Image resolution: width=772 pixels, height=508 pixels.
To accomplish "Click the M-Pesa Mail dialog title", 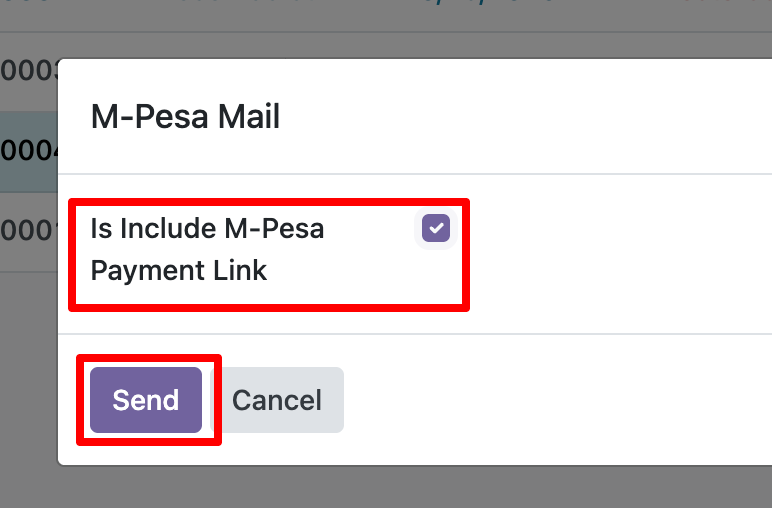I will (x=185, y=117).
